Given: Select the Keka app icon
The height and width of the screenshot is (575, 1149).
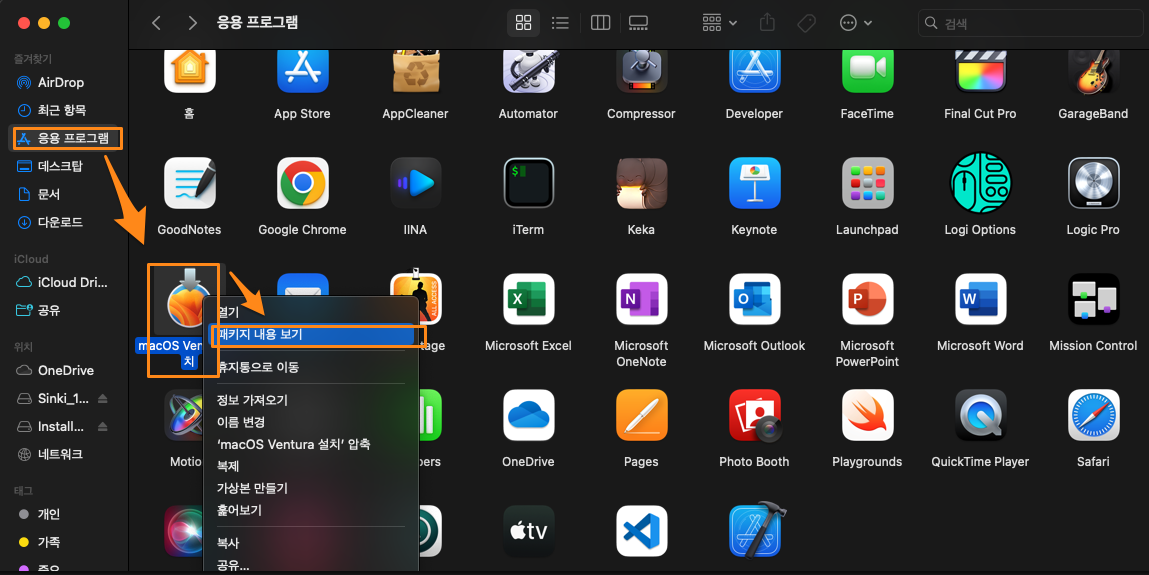Looking at the screenshot, I should tap(641, 183).
